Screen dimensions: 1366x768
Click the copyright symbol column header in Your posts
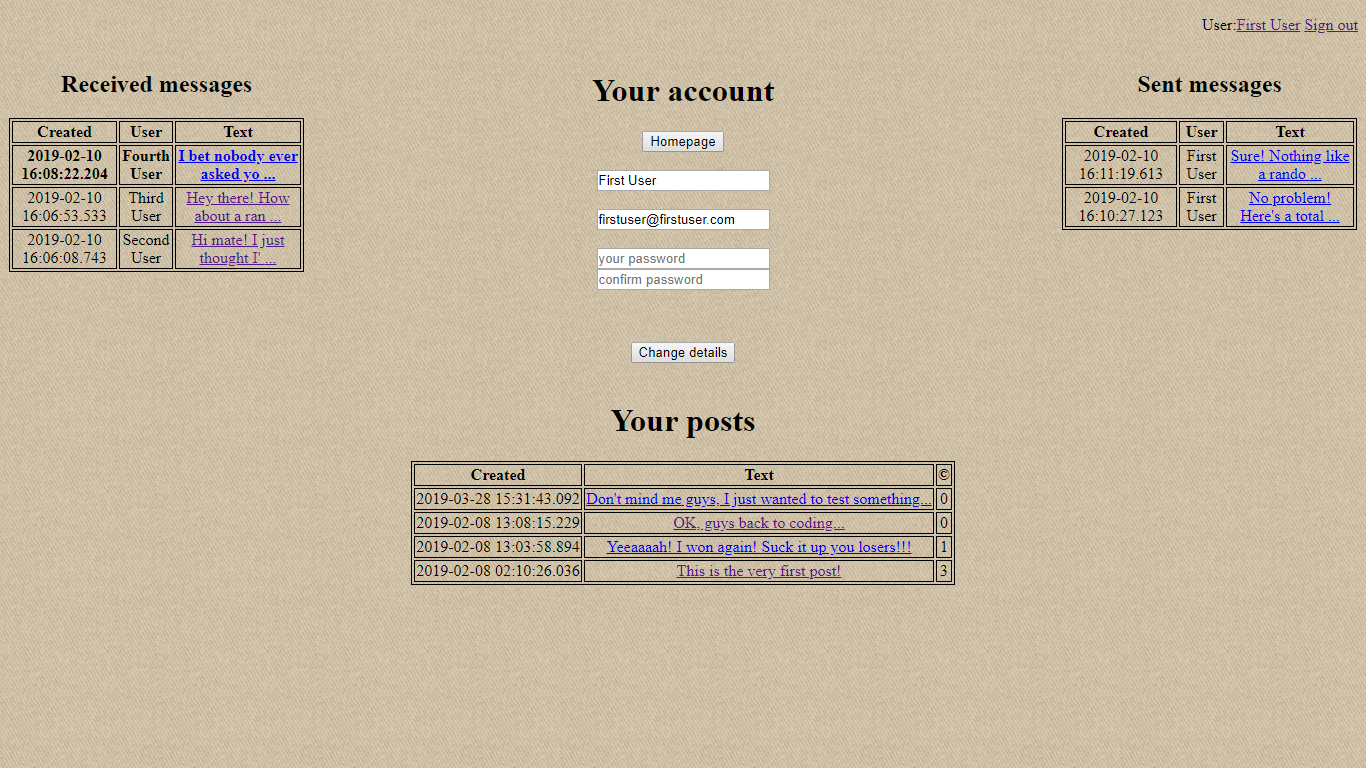[944, 475]
